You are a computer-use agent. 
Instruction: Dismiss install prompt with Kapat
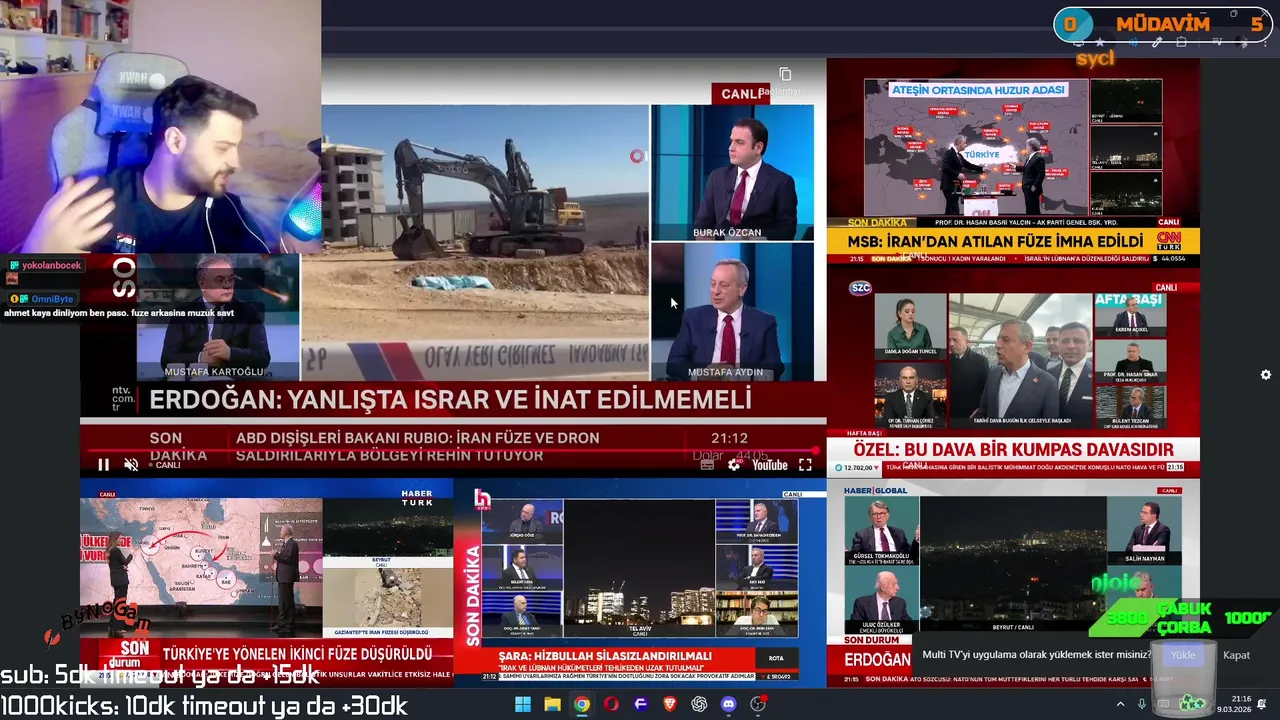[x=1237, y=655]
